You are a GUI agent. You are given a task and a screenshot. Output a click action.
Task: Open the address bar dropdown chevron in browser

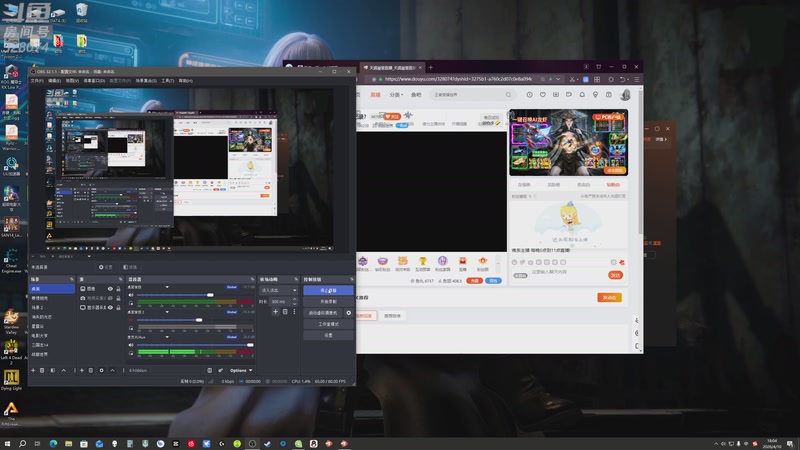(558, 79)
